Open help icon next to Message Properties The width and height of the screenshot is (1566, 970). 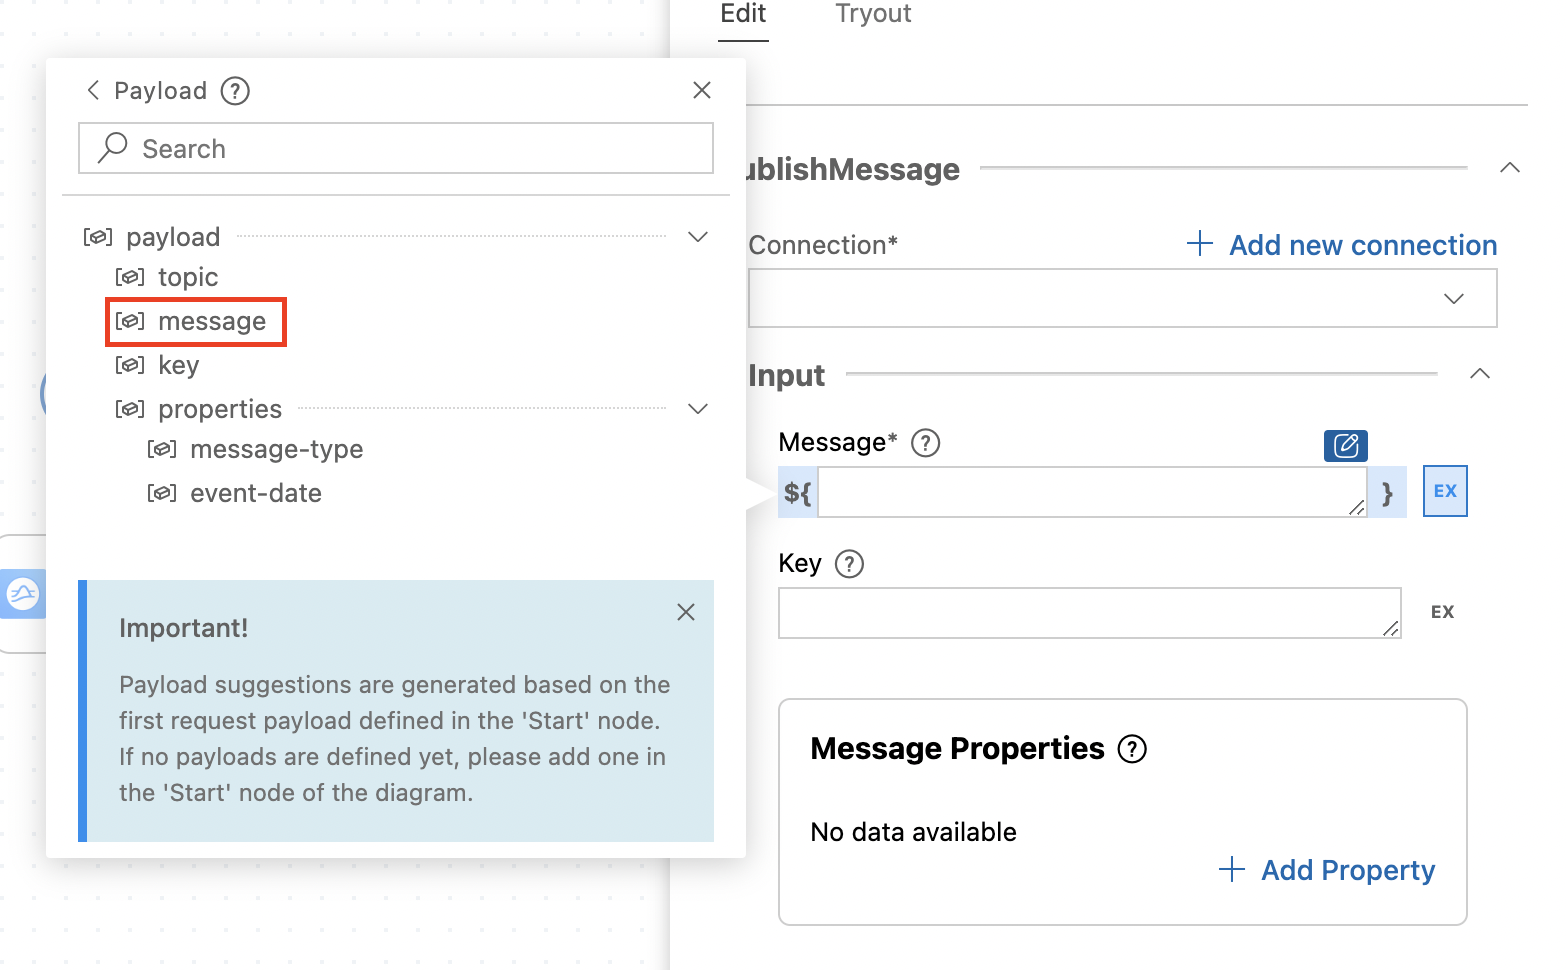coord(1132,749)
